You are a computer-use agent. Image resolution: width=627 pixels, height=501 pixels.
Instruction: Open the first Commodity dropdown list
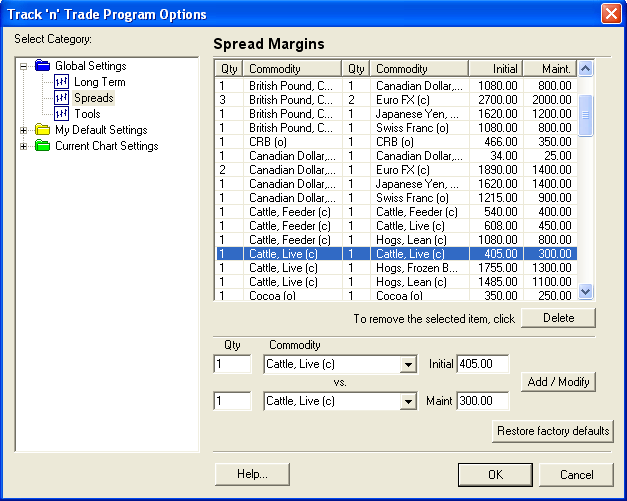click(407, 365)
